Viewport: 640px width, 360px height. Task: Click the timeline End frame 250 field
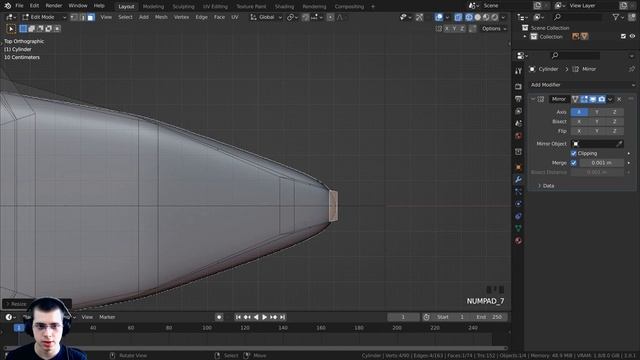[x=489, y=317]
